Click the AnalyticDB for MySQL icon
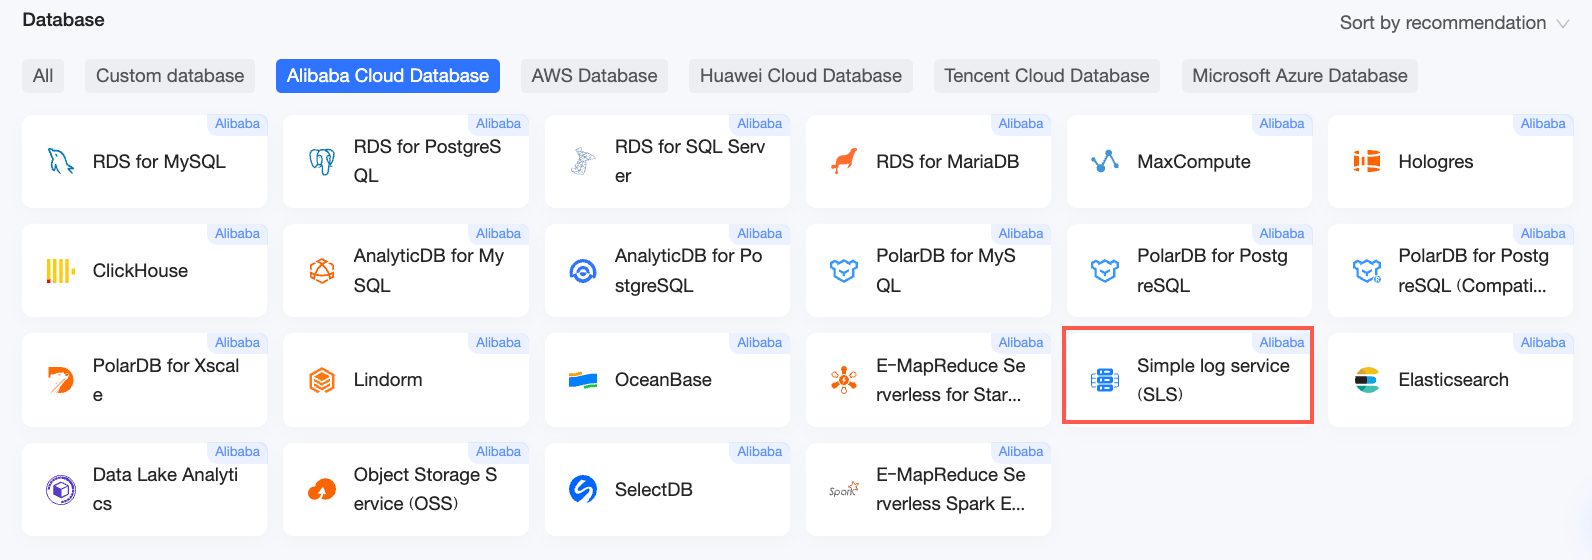 tap(322, 271)
